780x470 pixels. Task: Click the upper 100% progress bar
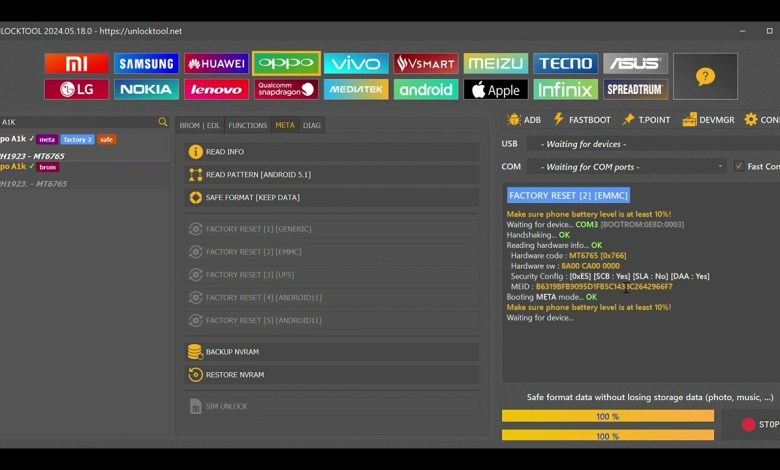607,416
